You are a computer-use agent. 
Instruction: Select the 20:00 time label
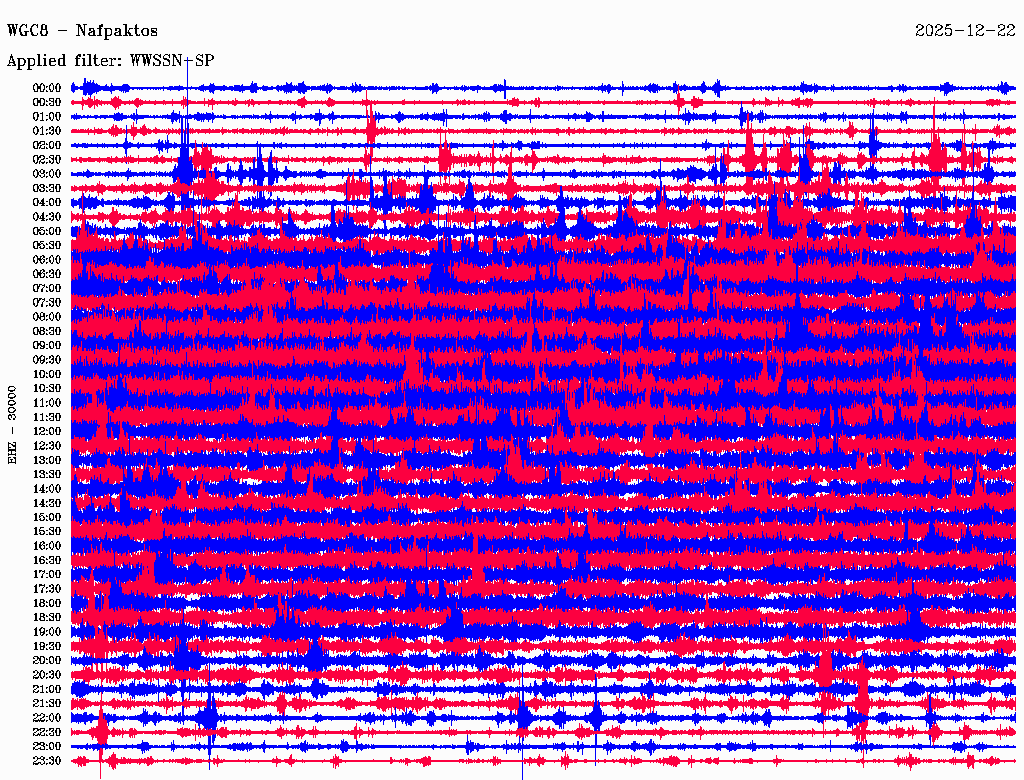pyautogui.click(x=47, y=660)
